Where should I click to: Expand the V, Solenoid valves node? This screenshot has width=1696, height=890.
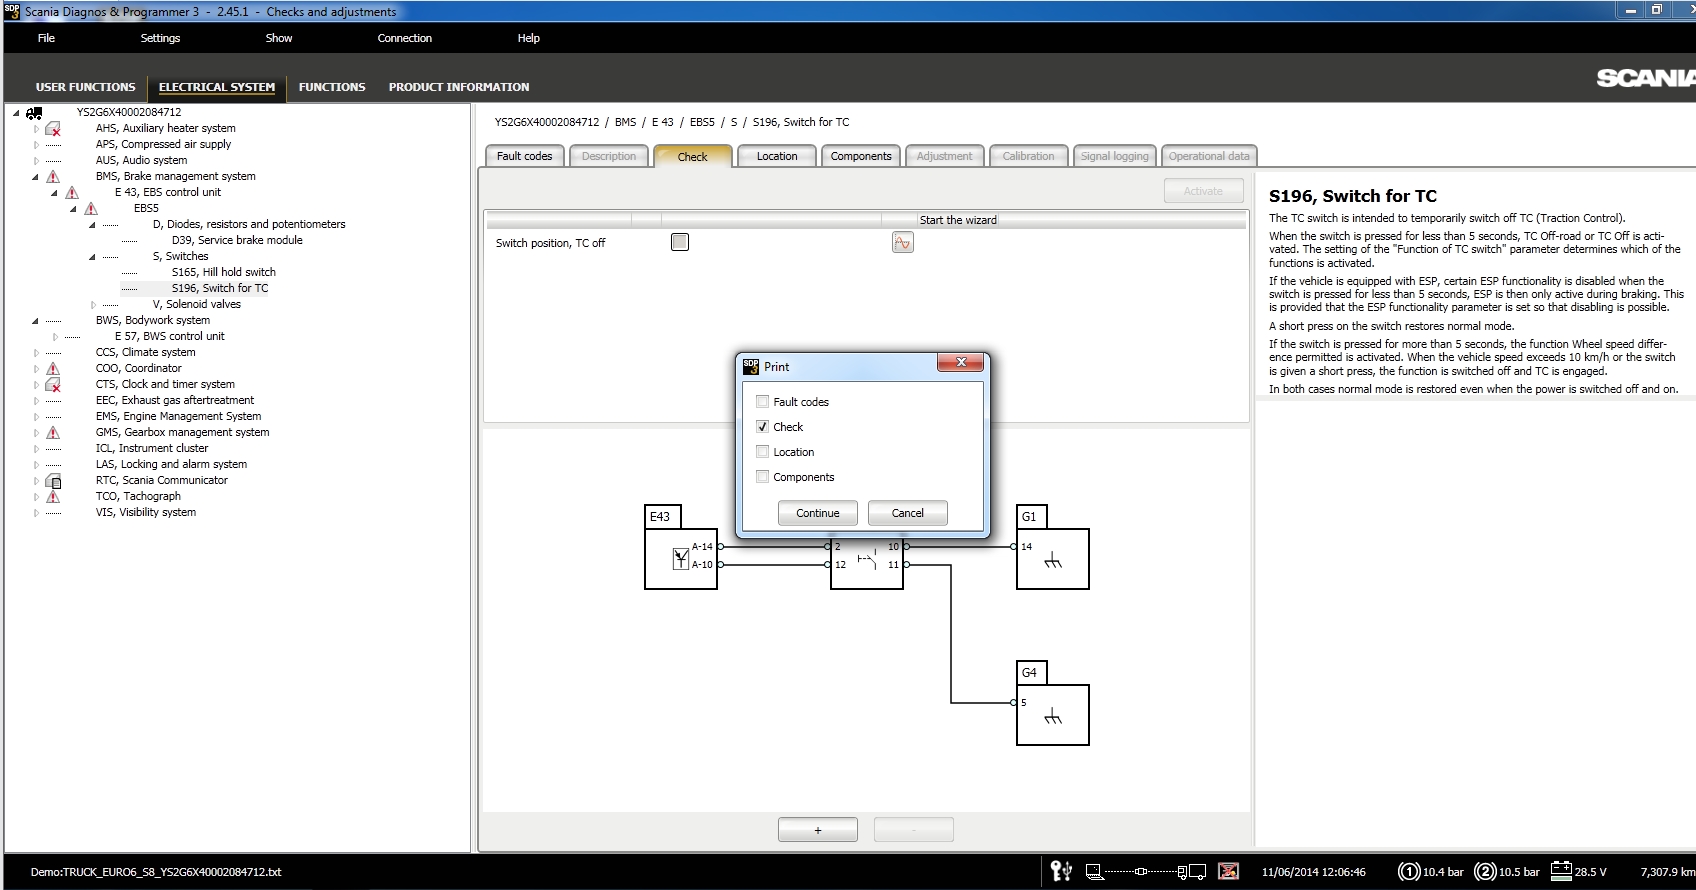[93, 305]
